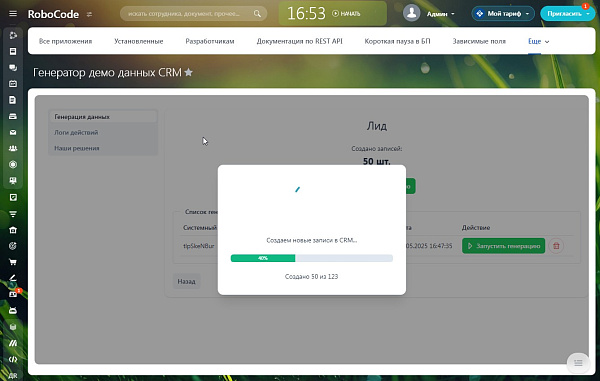Switch to Документация по REST API tab

click(x=299, y=41)
